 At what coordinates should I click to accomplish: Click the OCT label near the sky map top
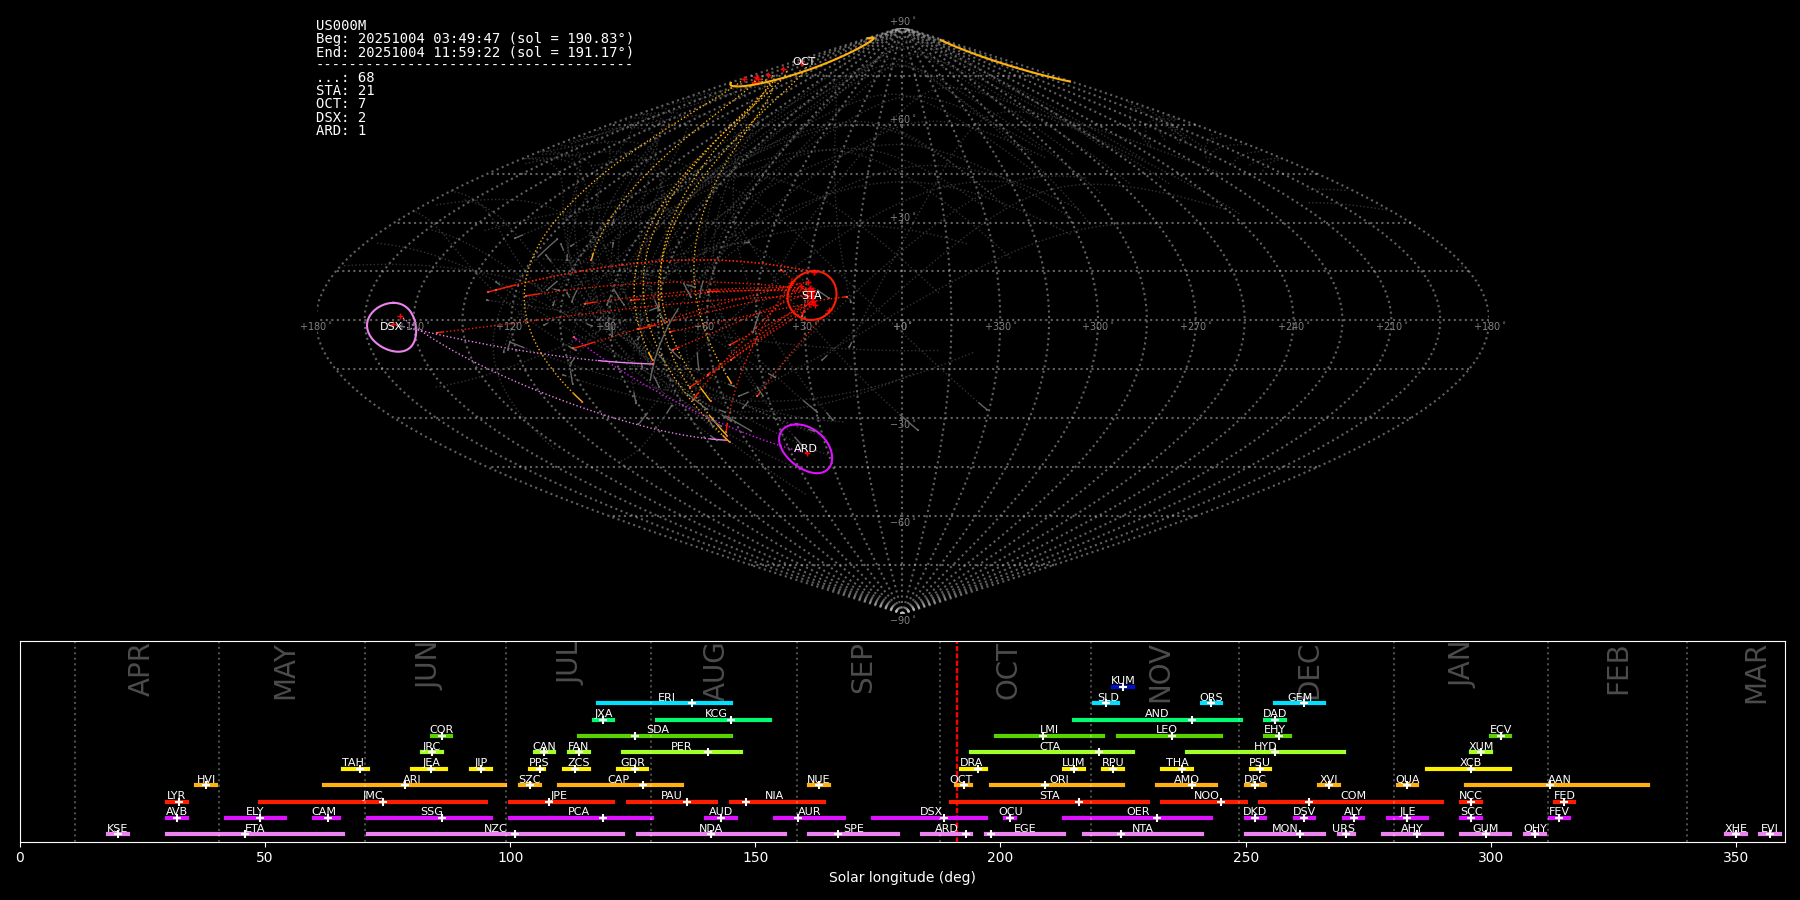click(803, 62)
